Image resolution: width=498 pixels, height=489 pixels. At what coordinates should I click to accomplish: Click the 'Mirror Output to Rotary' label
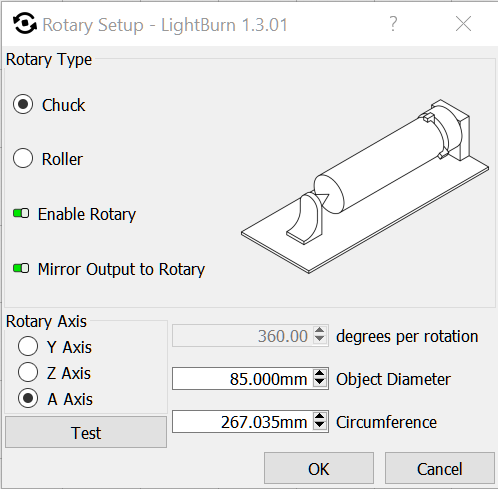click(x=121, y=269)
